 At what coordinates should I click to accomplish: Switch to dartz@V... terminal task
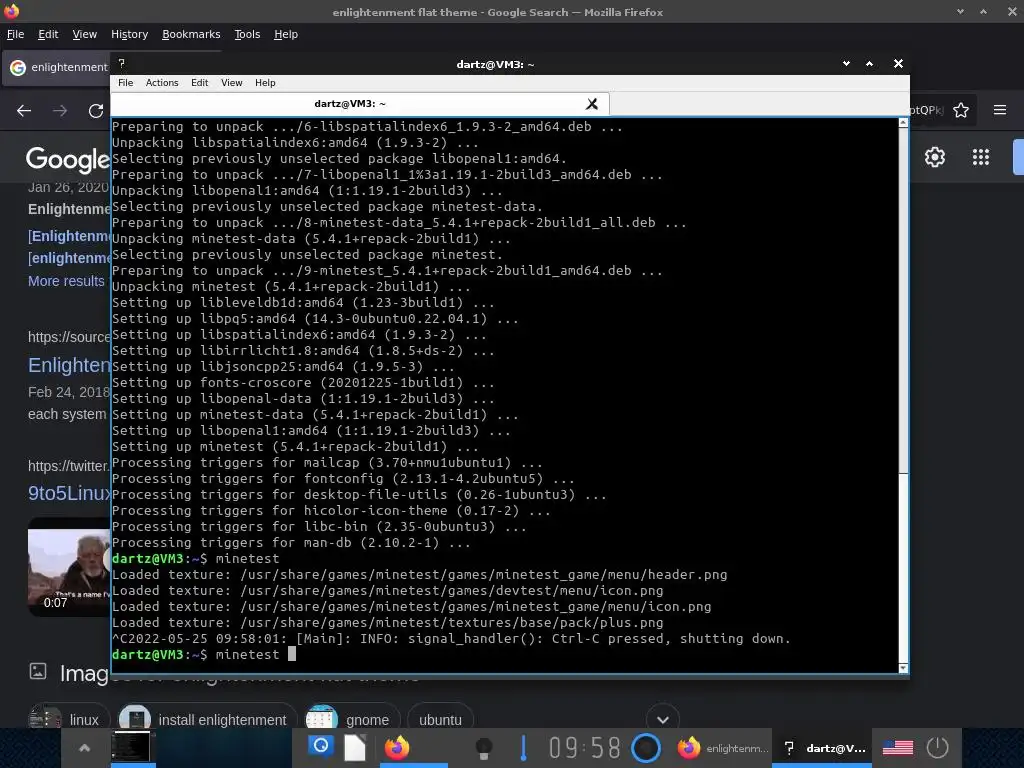[x=824, y=748]
